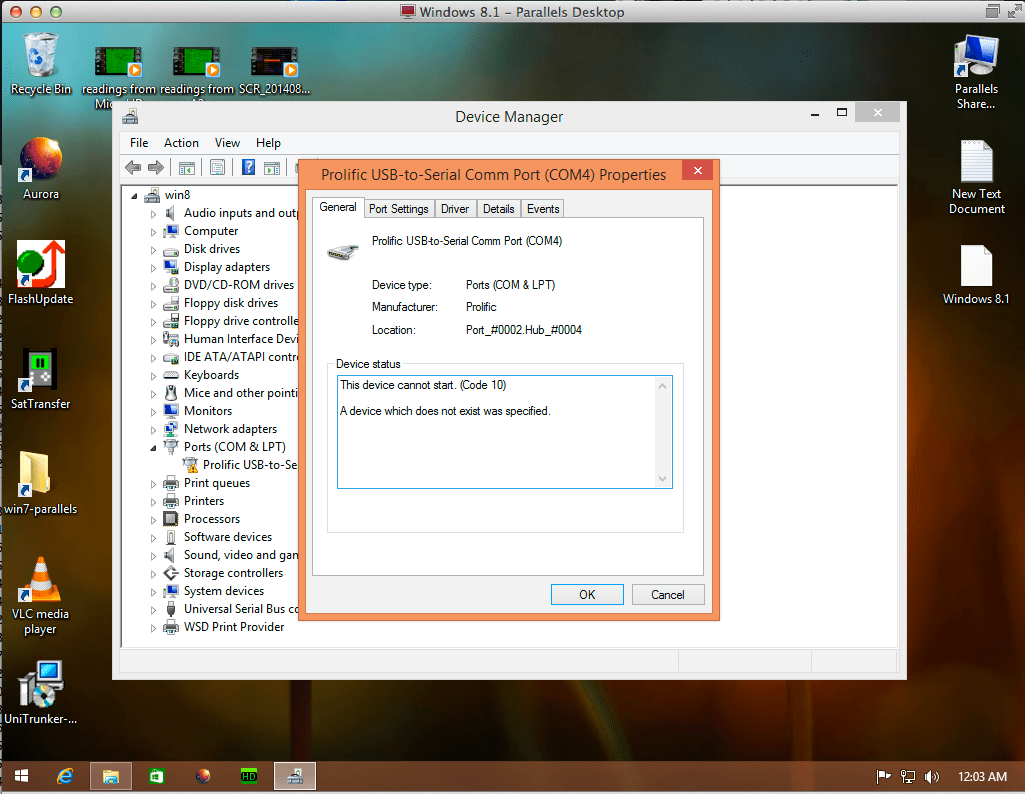Select the Parallels Shared Folders desktop icon
Screen dimensions: 1025x794
pos(976,72)
